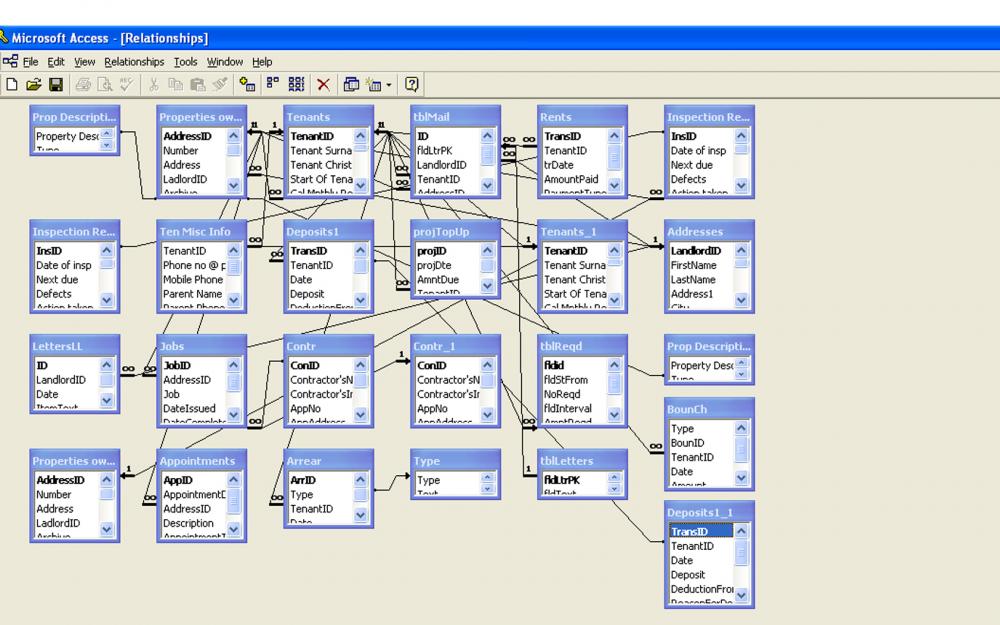Click the New blank document icon

pos(13,85)
